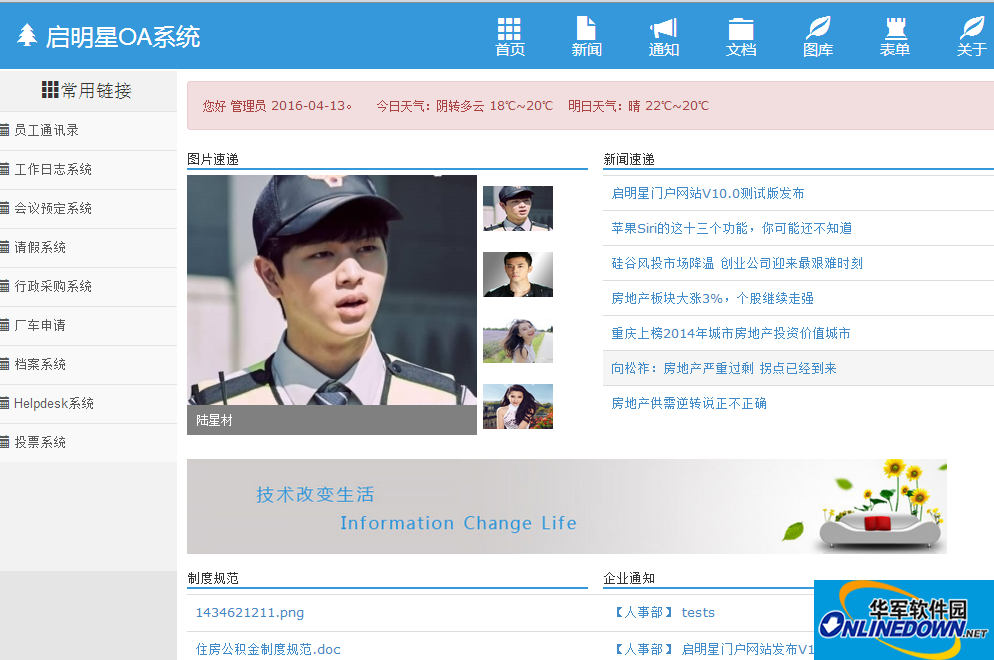This screenshot has height=660, width=994.
Task: Click the tree logo beside 启明星OA系统
Action: [x=27, y=35]
